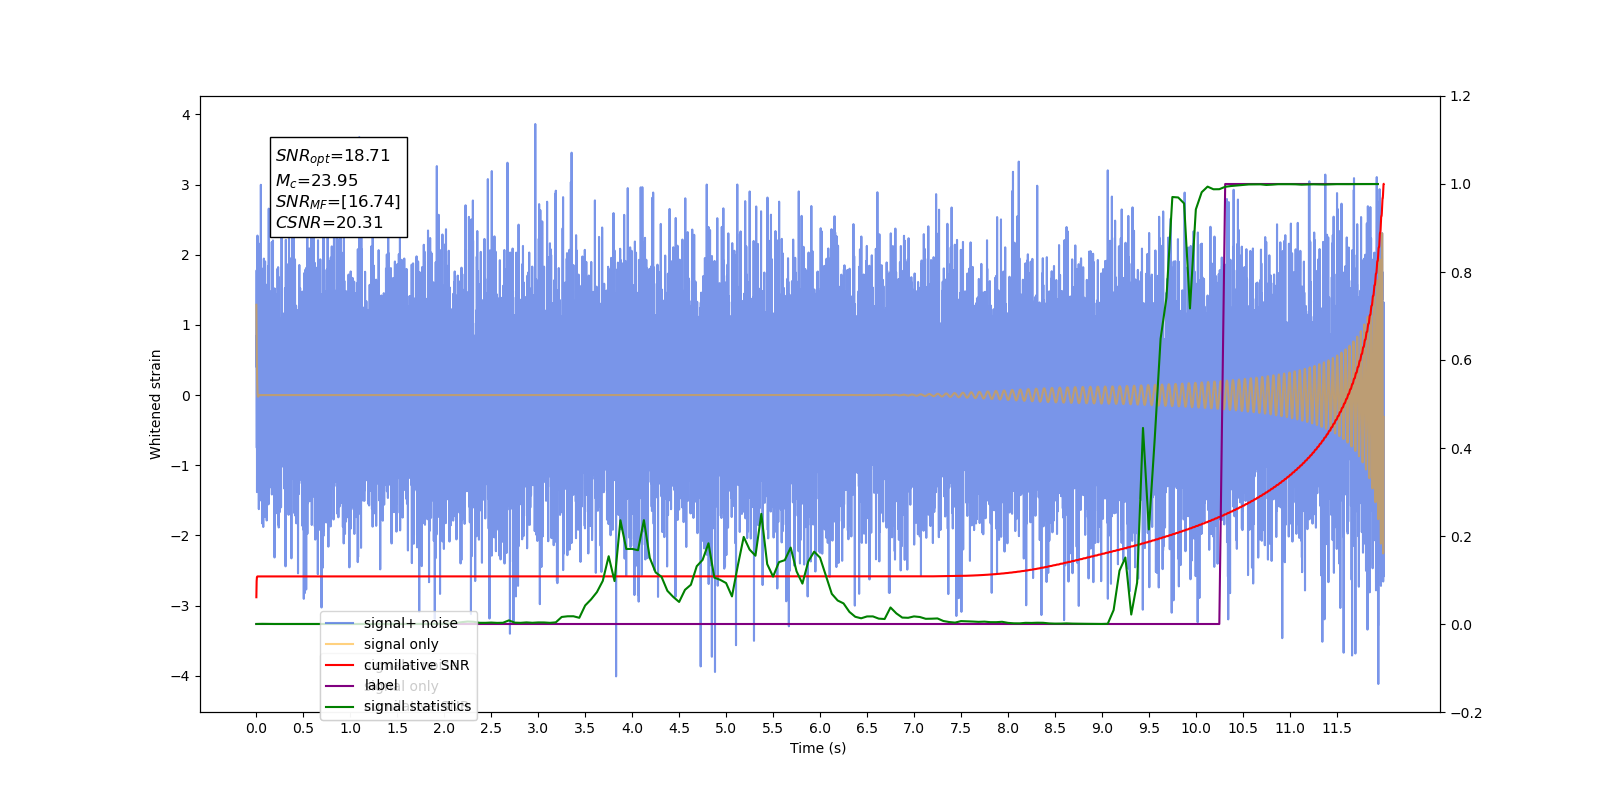Click the 0.8 tick on the right axis
1600x800 pixels.
click(1461, 273)
